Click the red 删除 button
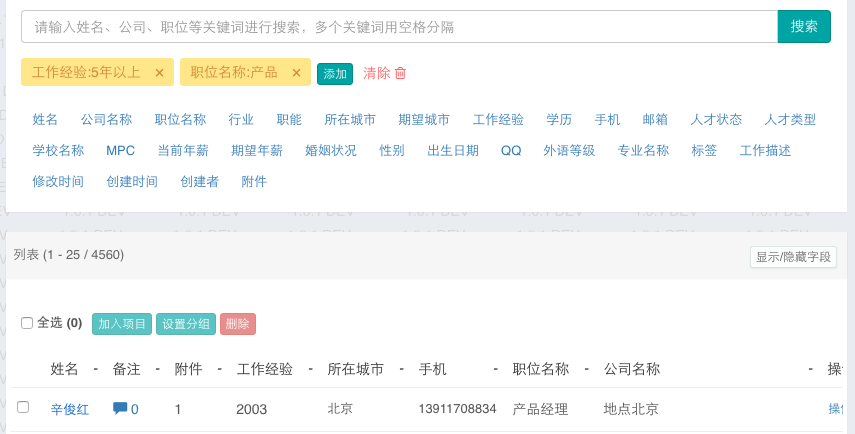 point(238,324)
